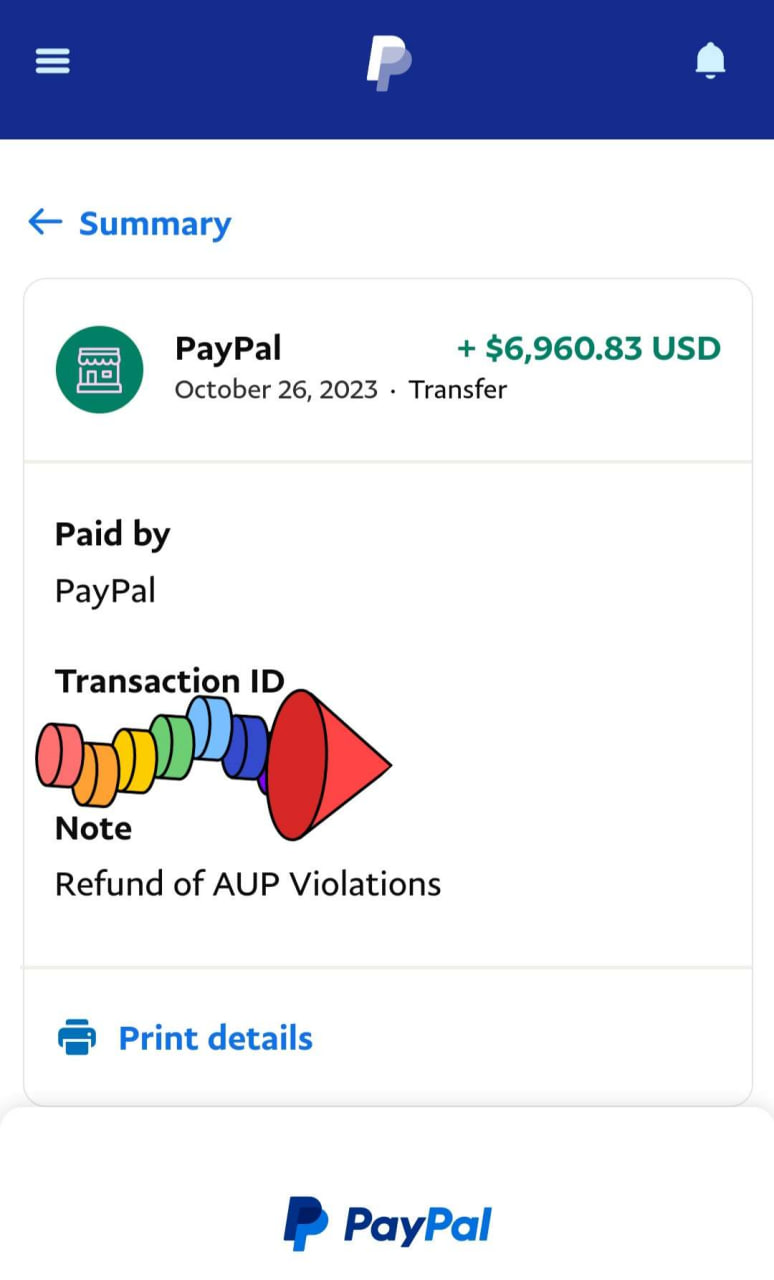Click the green merchant storefront icon
The image size is (774, 1280).
(99, 369)
